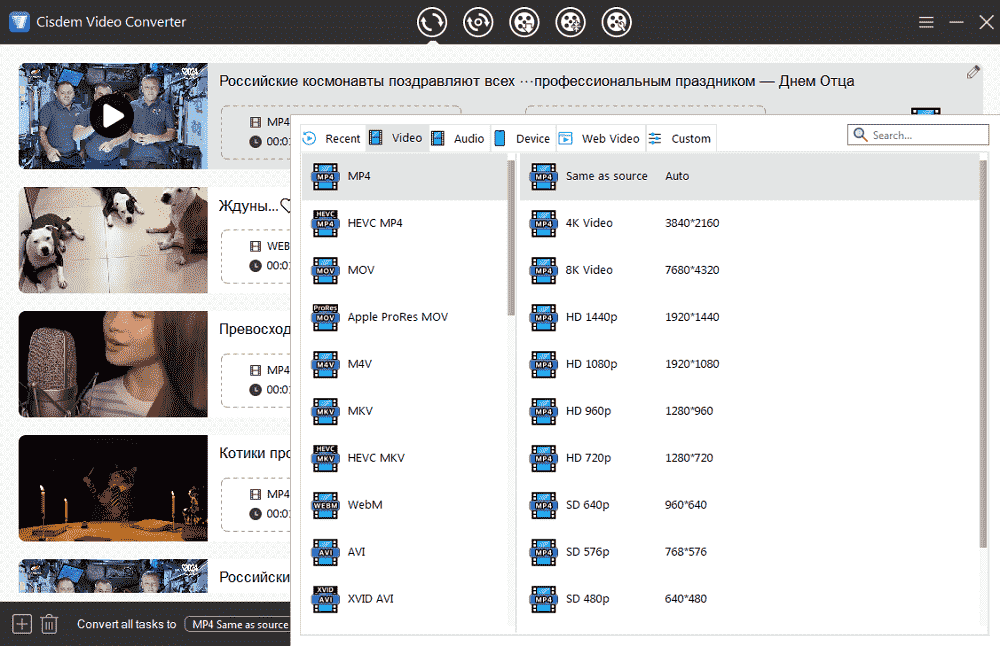This screenshot has width=1000, height=646.
Task: Switch to the Device tab
Action: point(523,138)
